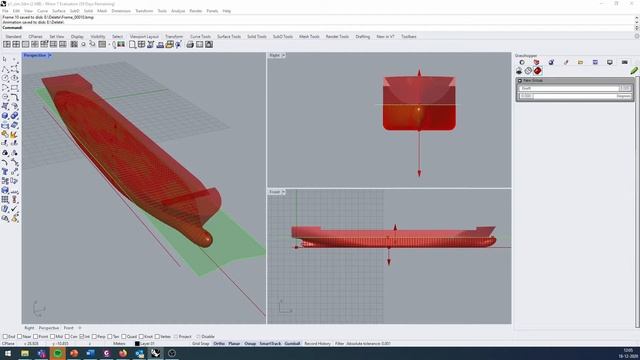Open the Windows Start menu
640x360 pixels.
coord(8,353)
